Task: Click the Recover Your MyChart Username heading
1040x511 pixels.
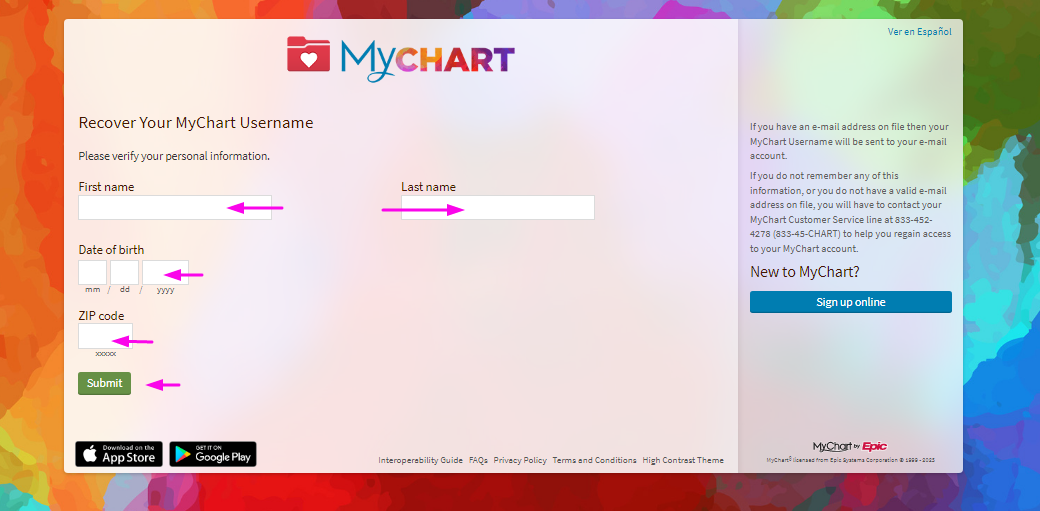Action: [196, 123]
